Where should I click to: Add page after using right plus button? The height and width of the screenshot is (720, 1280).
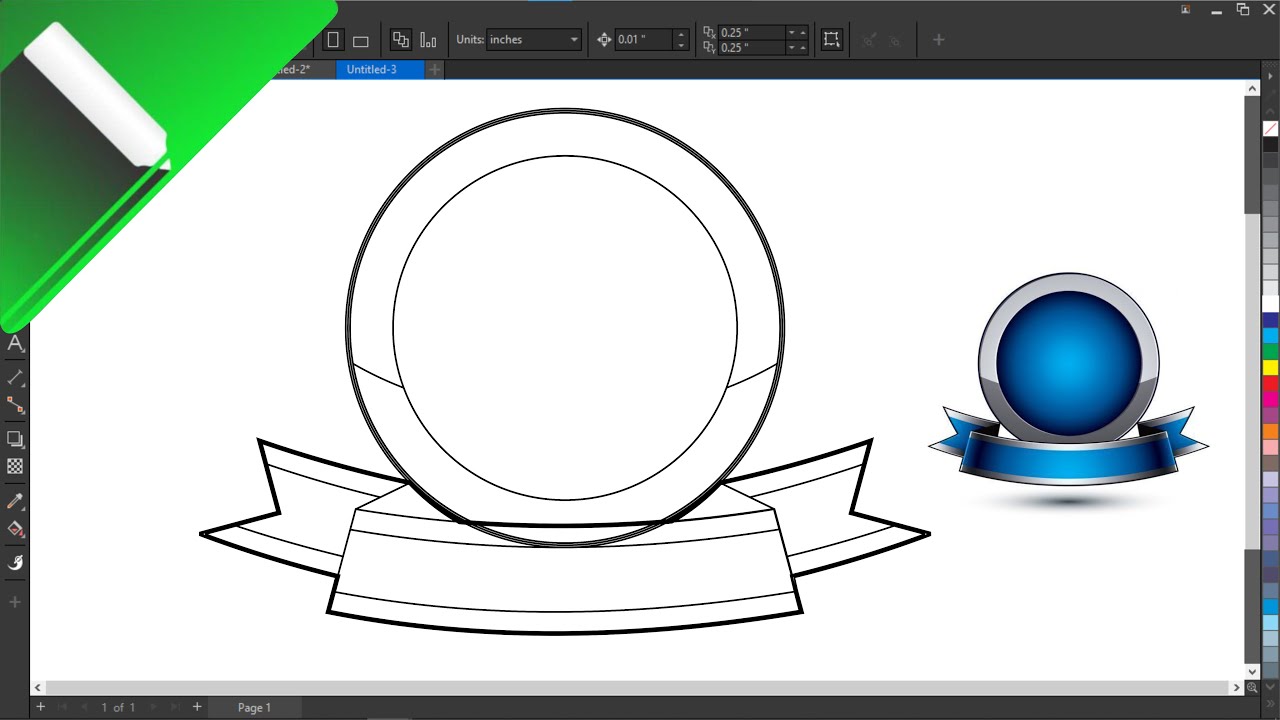(196, 707)
